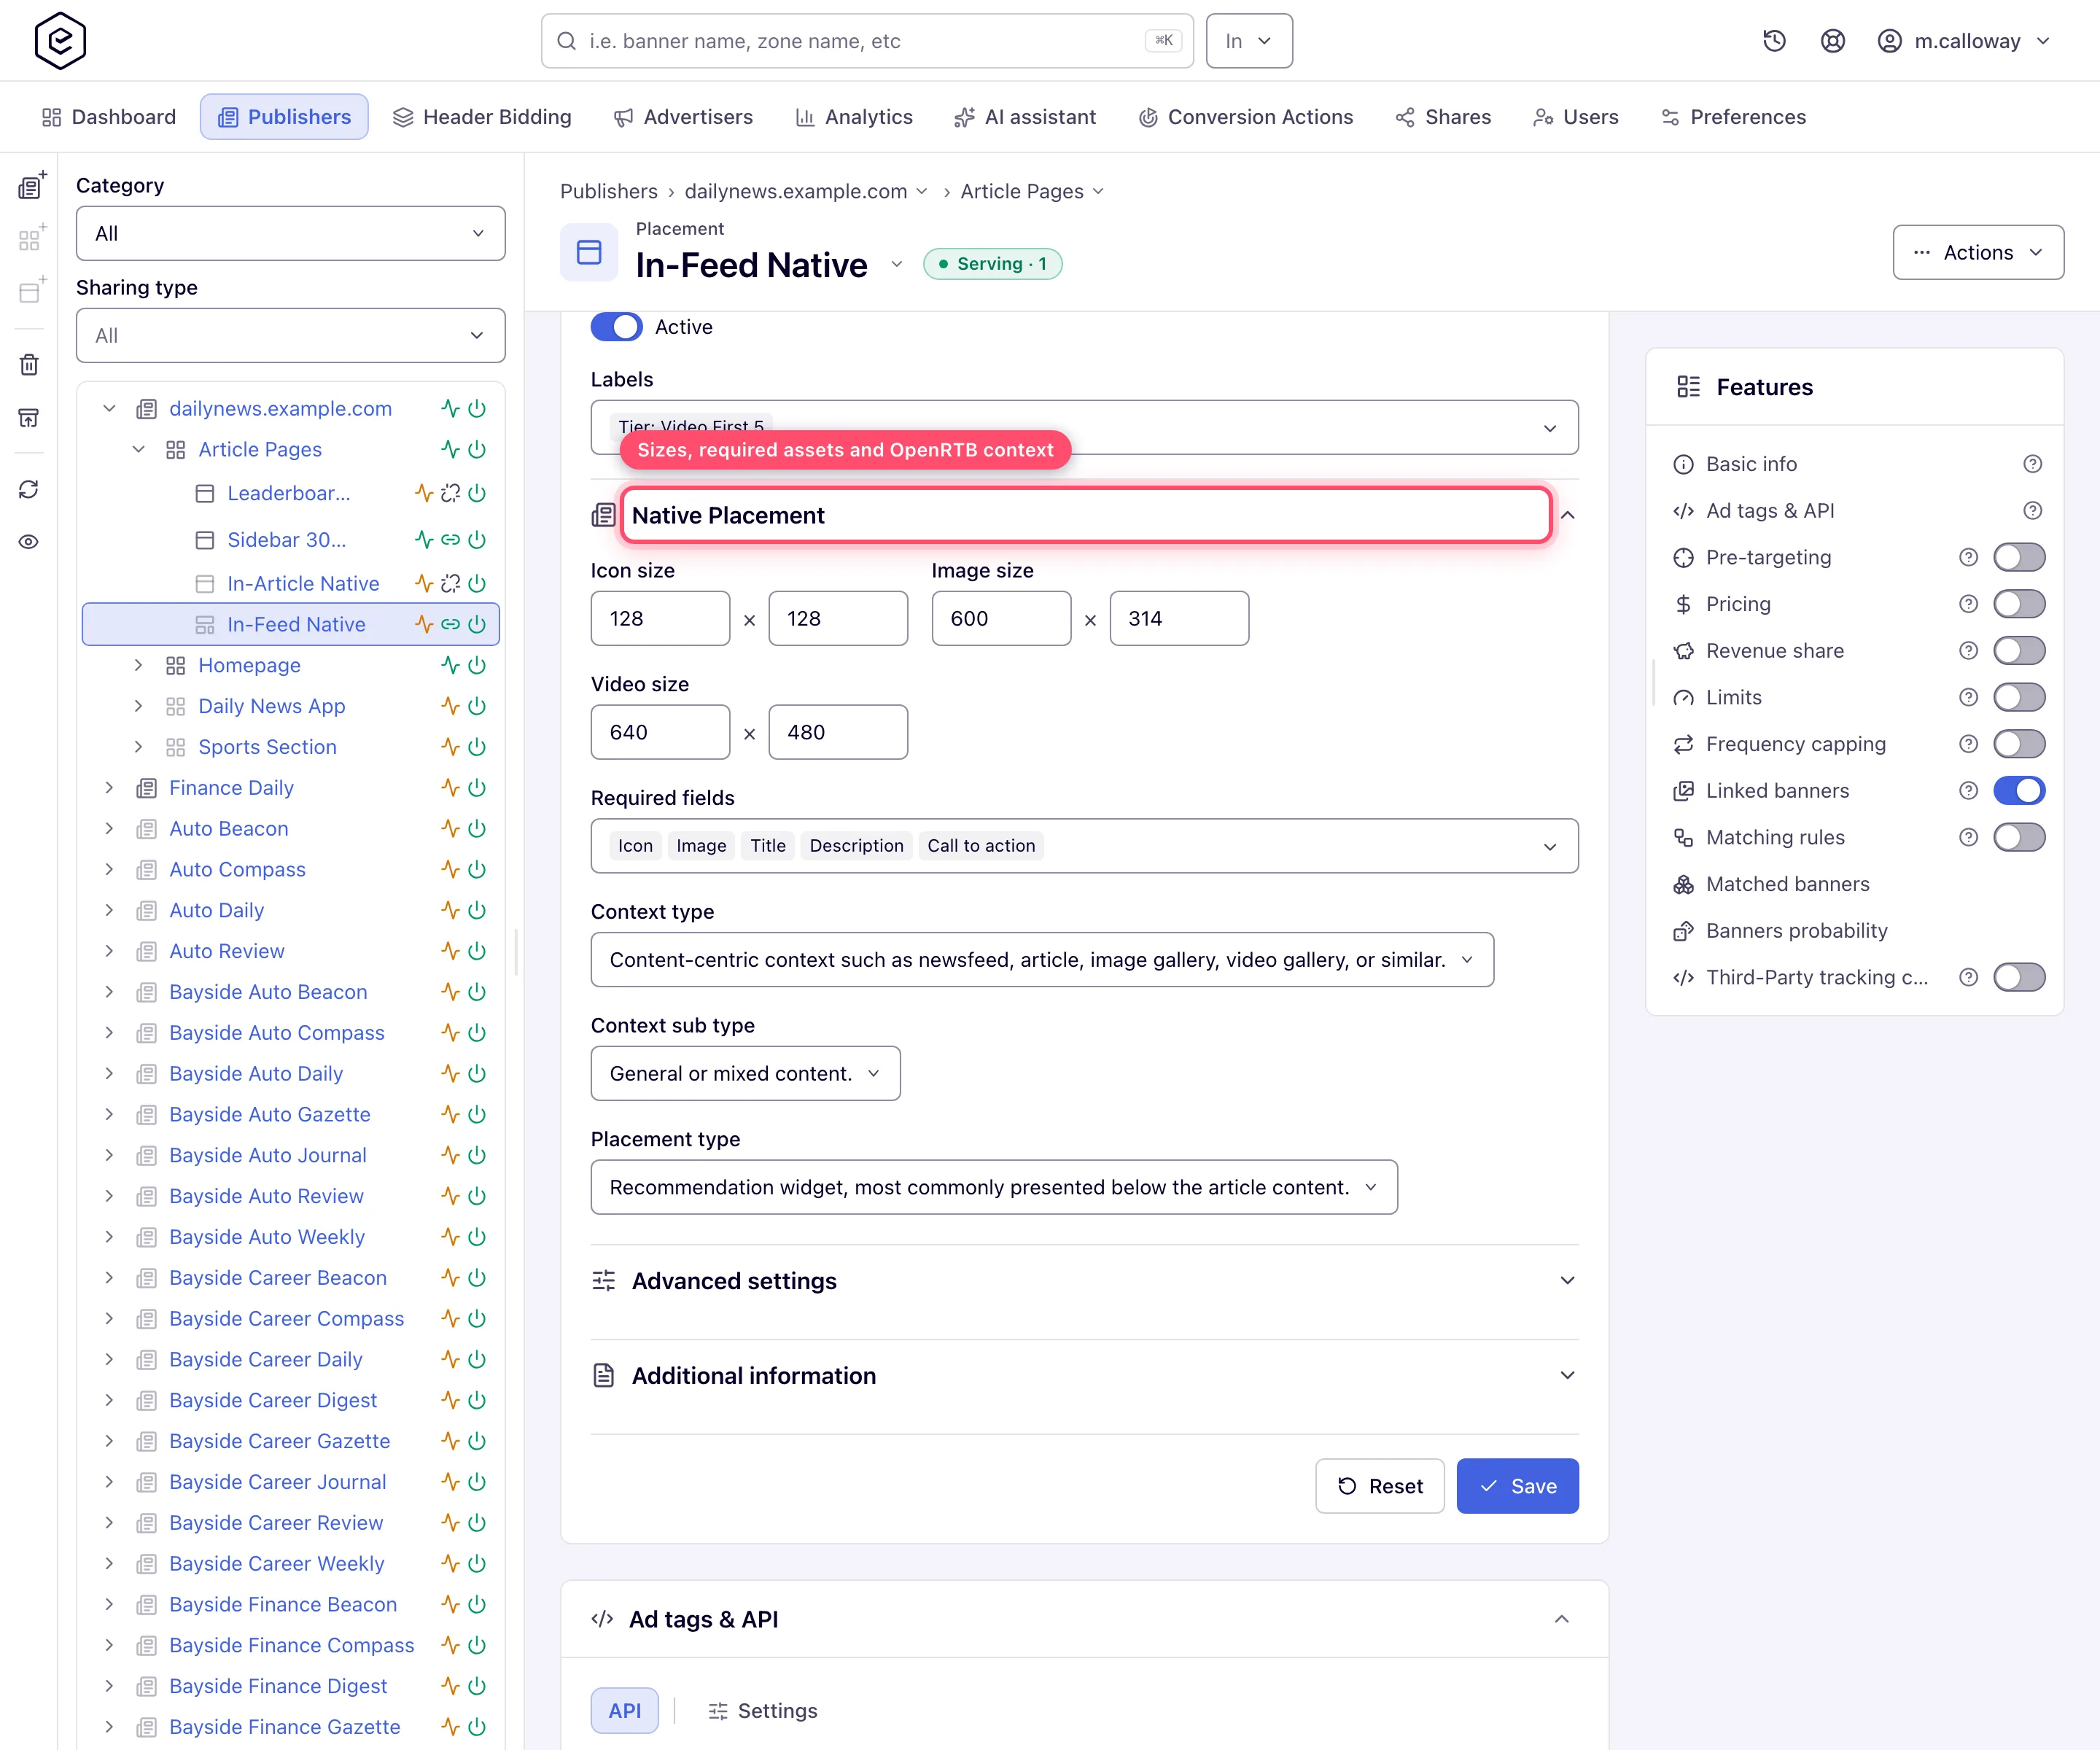2100x1750 pixels.
Task: Enable the Pricing feature toggle
Action: [2019, 604]
